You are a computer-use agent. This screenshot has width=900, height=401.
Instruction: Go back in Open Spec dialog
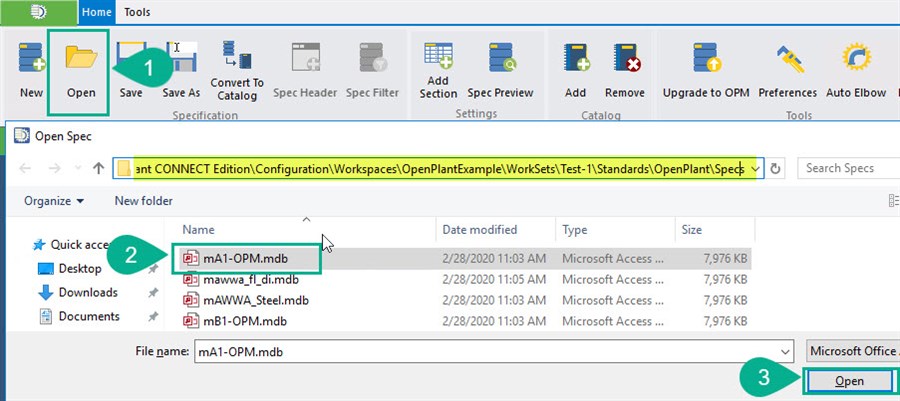pyautogui.click(x=25, y=169)
